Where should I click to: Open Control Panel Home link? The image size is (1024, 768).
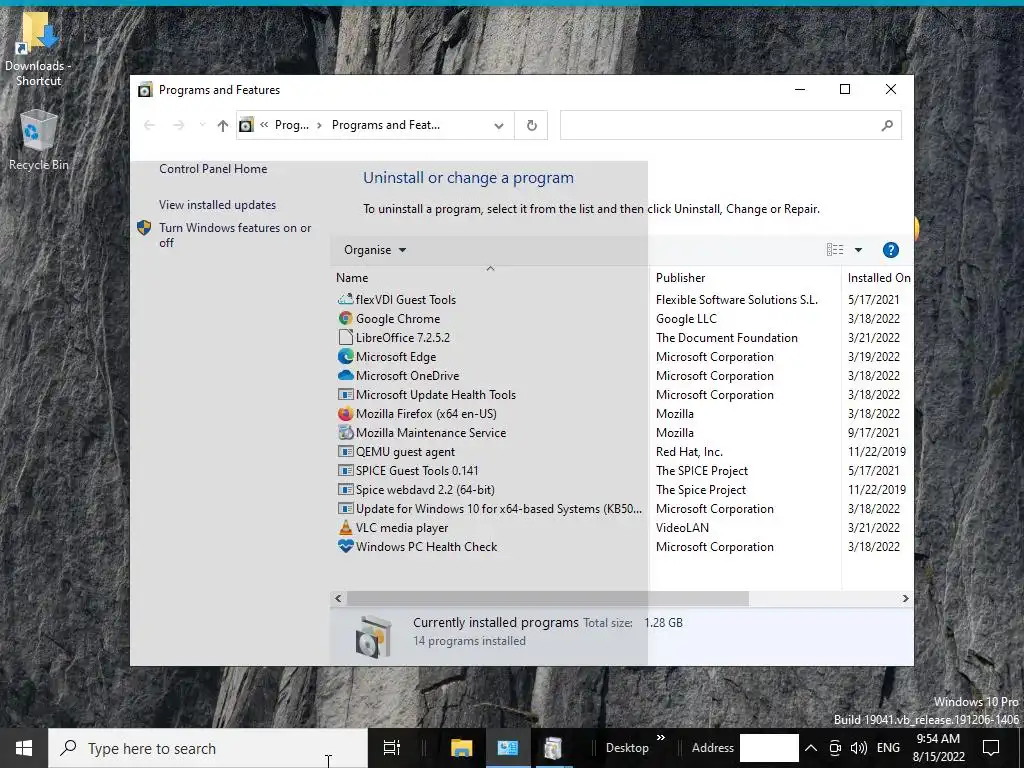pos(213,169)
